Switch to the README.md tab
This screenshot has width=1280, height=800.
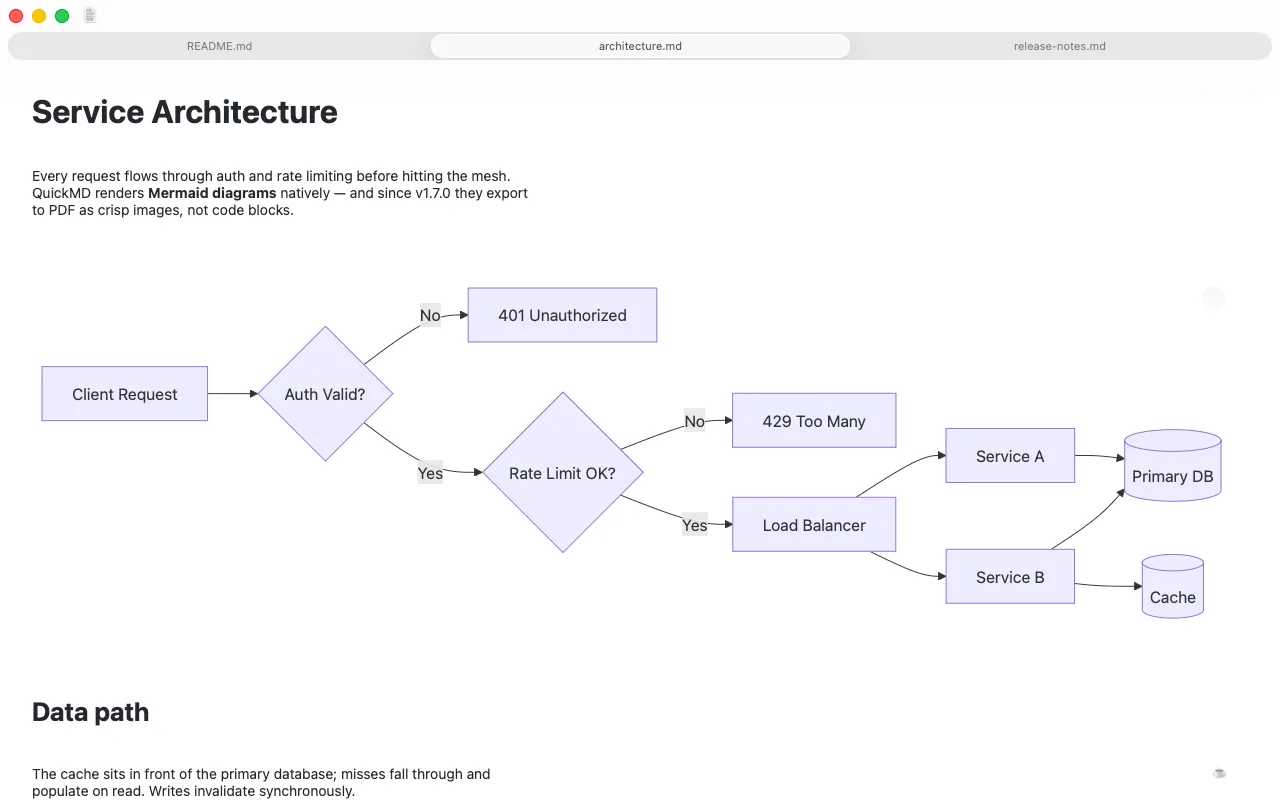pyautogui.click(x=219, y=46)
